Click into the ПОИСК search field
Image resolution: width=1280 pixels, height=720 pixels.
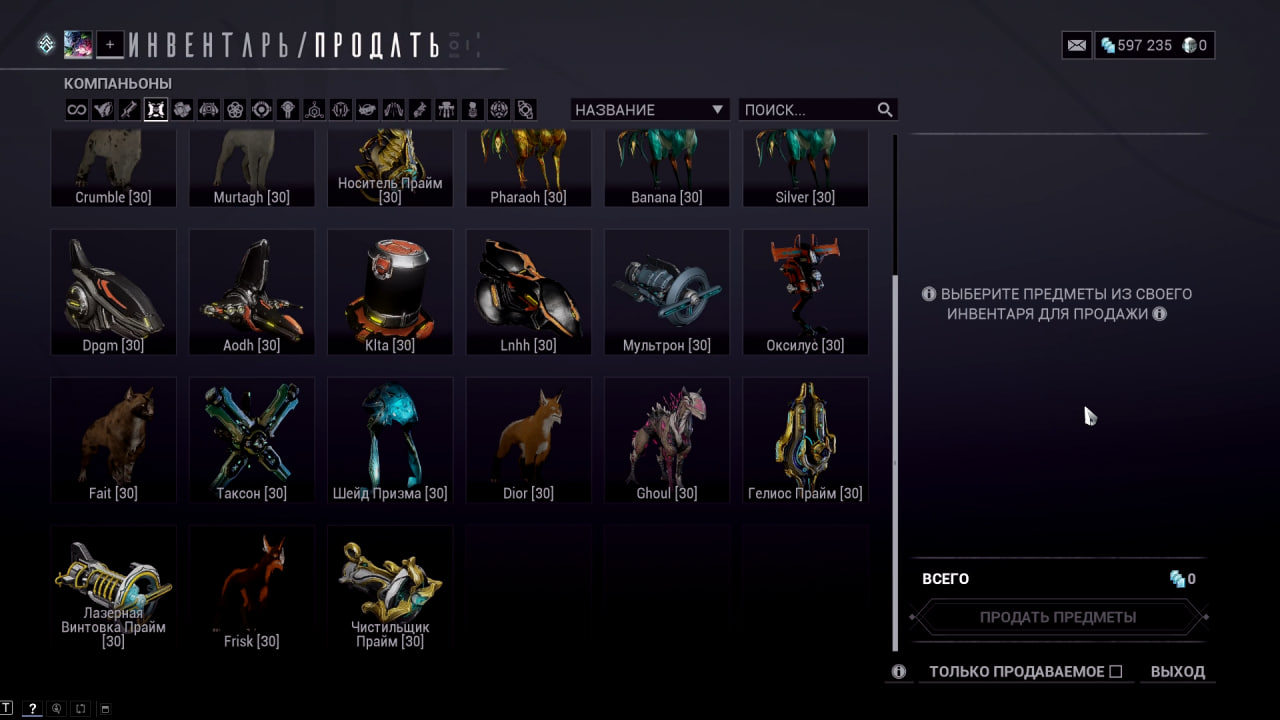(x=808, y=110)
